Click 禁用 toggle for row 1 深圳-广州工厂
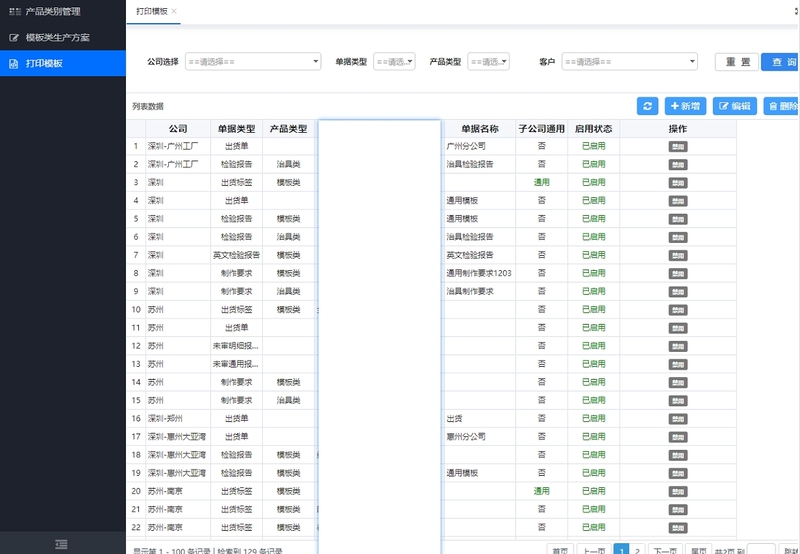 tap(678, 146)
